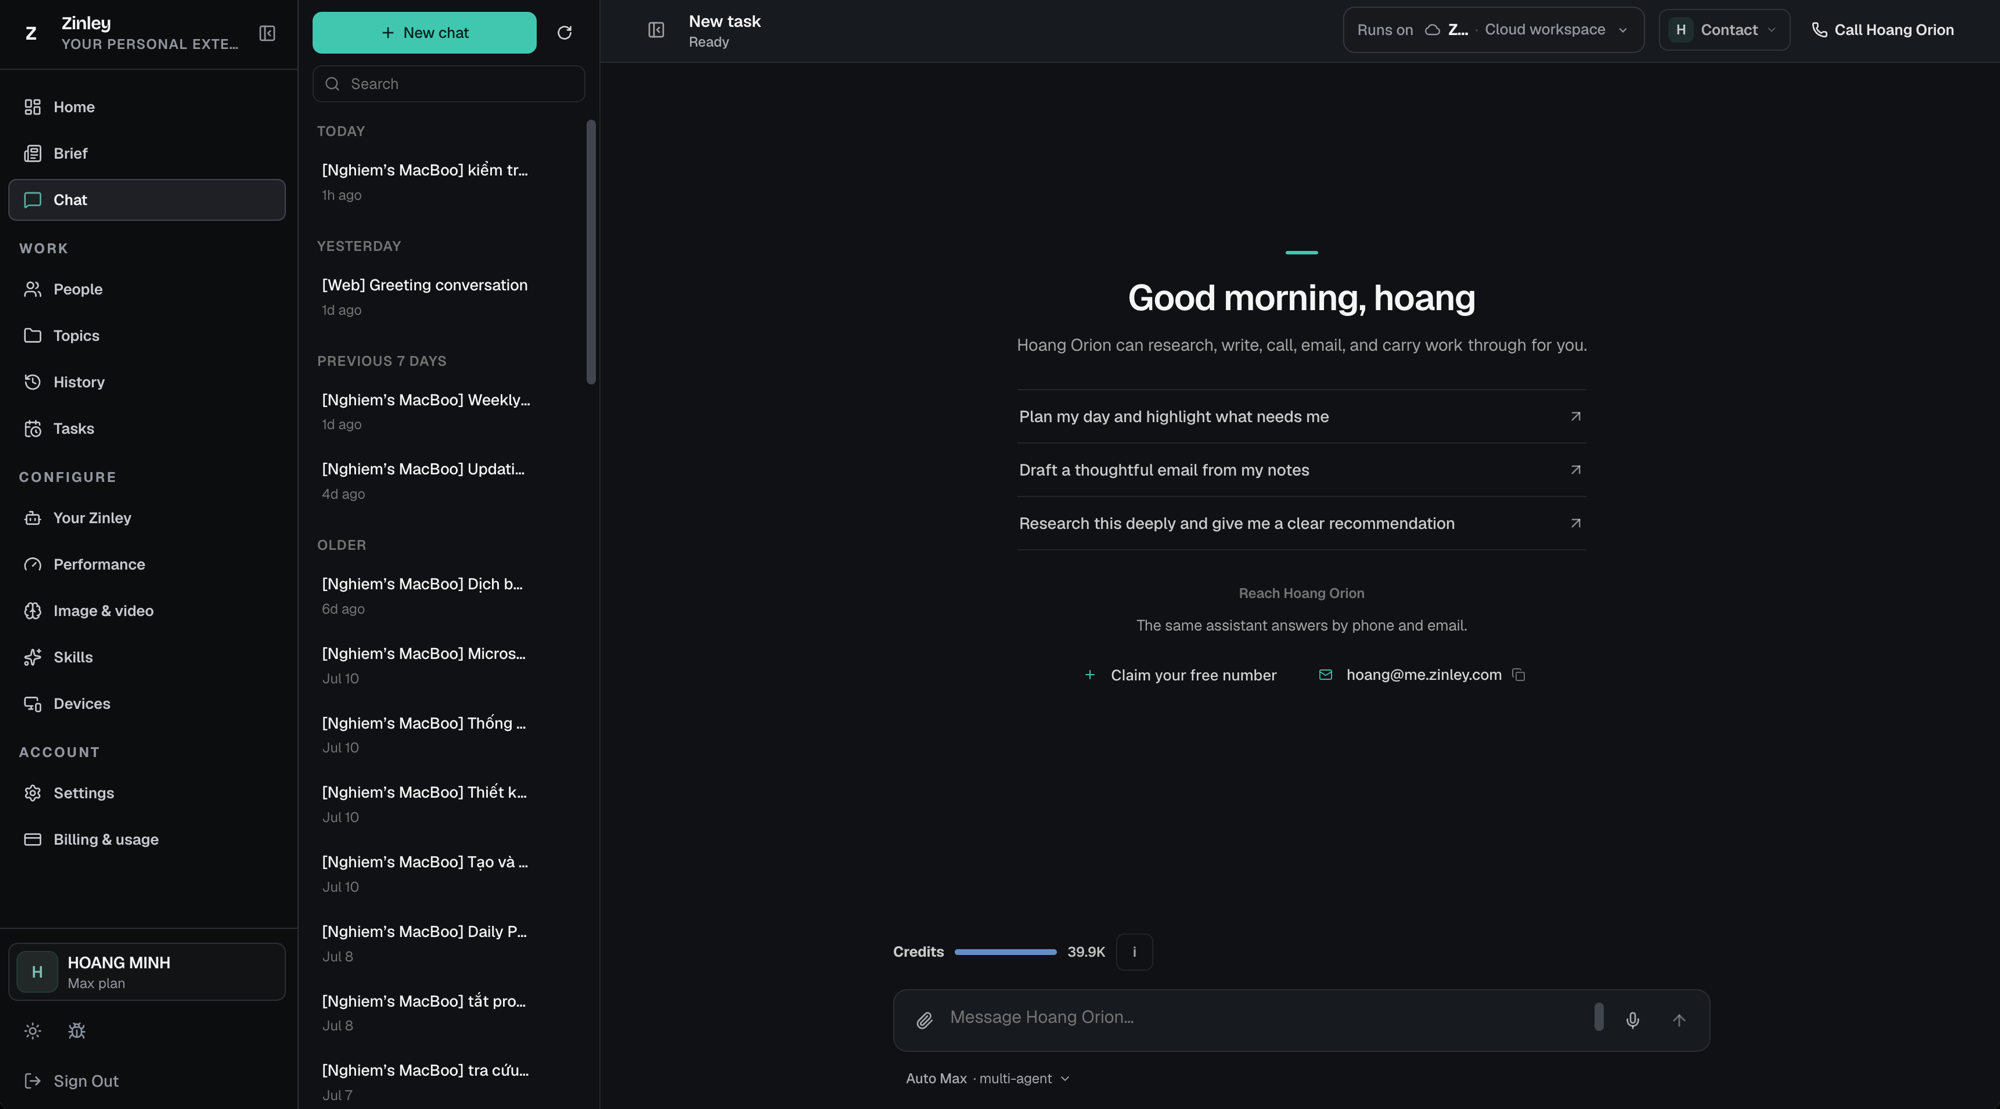The image size is (2000, 1109).
Task: Open account Settings
Action: coord(147,793)
